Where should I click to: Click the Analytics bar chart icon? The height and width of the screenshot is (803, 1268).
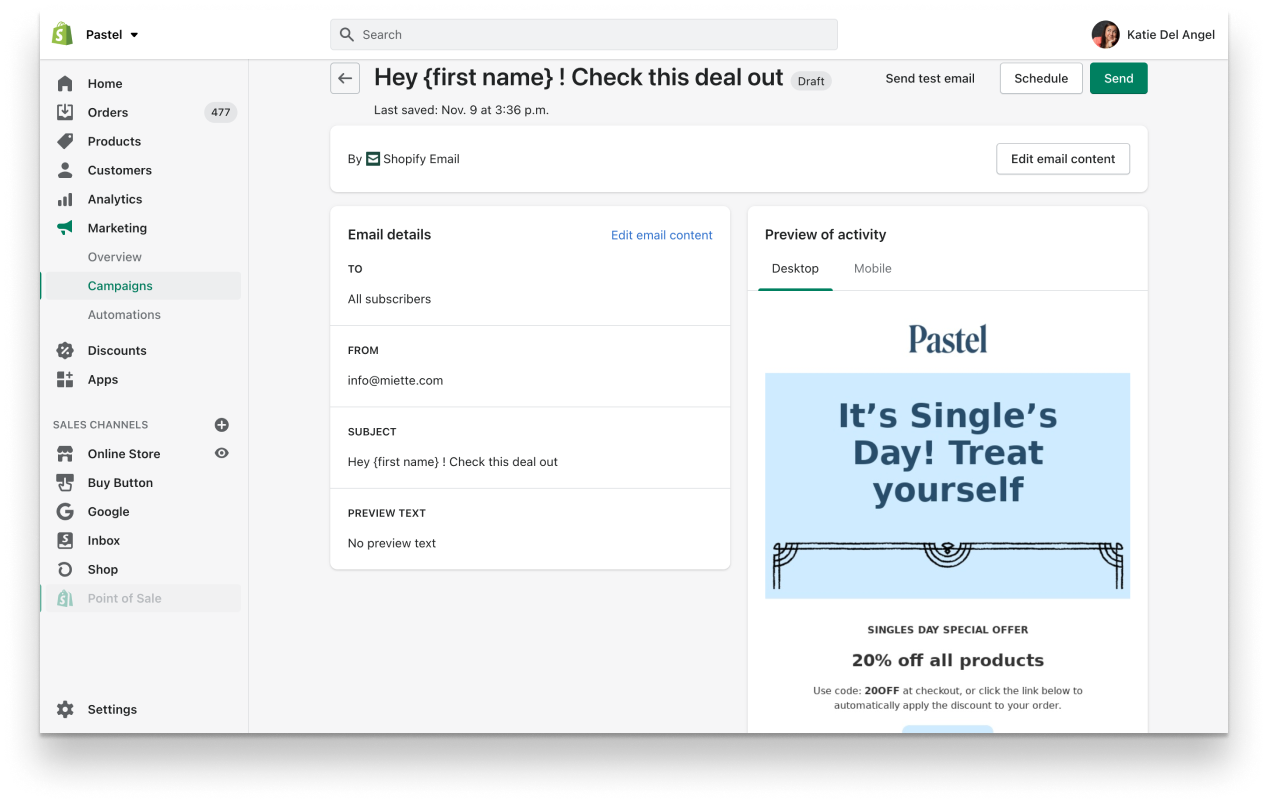(x=65, y=200)
